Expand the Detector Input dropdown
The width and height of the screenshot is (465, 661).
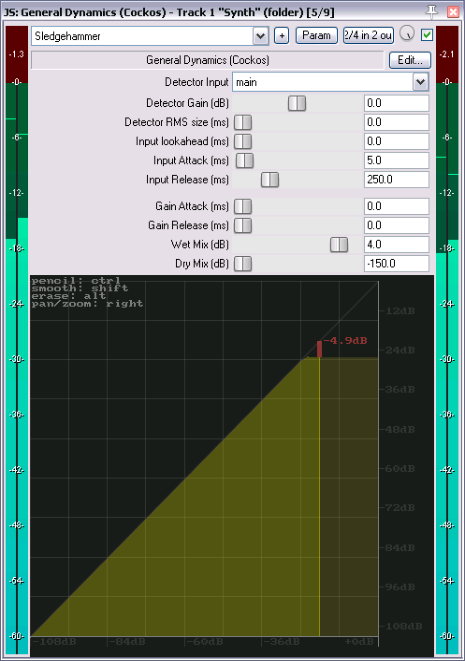point(420,82)
